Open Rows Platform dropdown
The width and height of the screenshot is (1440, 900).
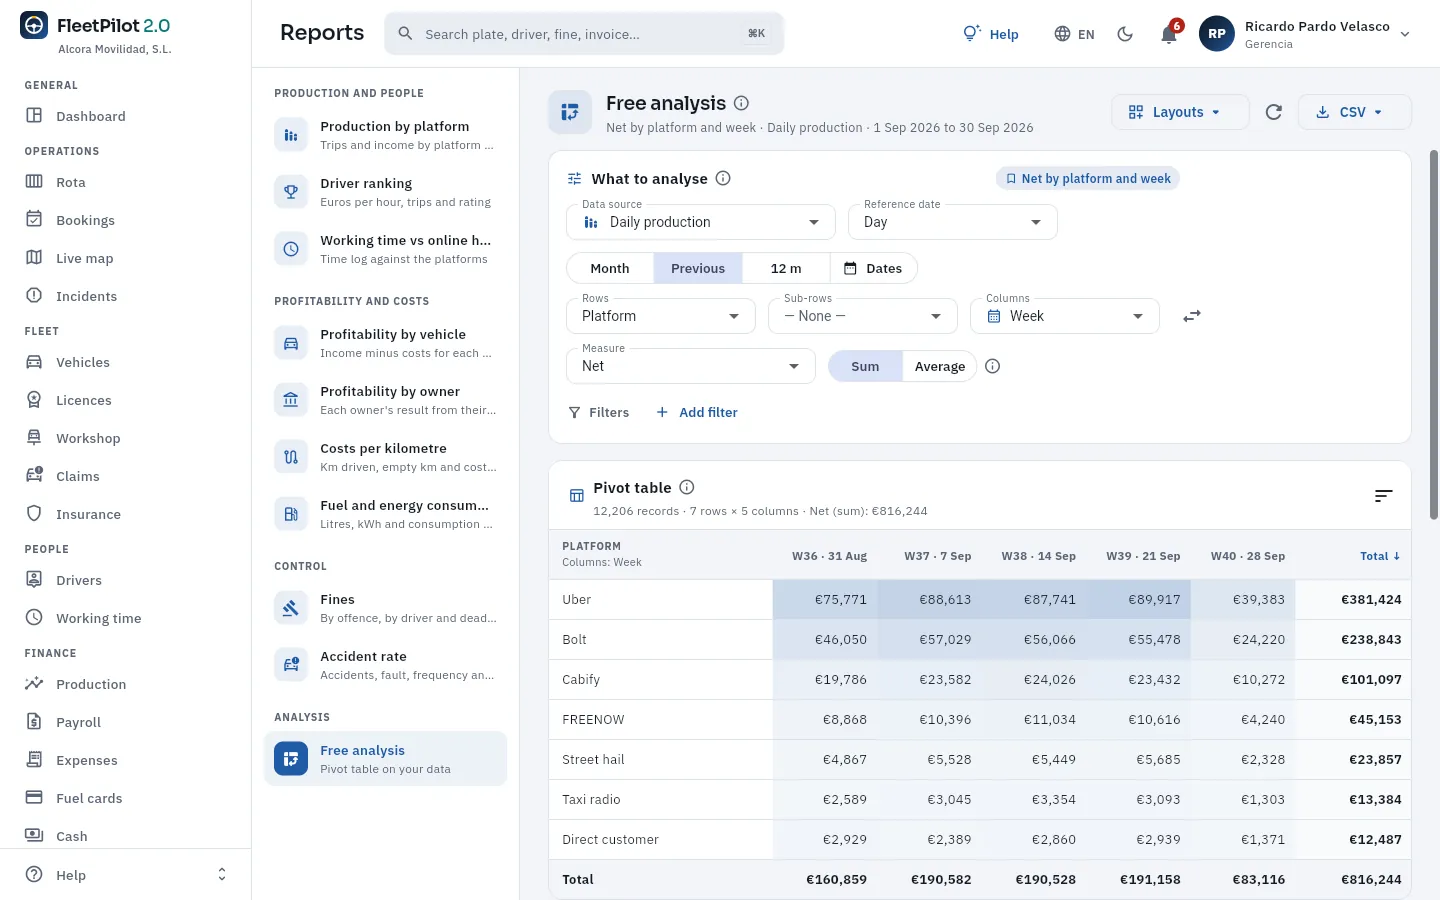[x=661, y=316]
